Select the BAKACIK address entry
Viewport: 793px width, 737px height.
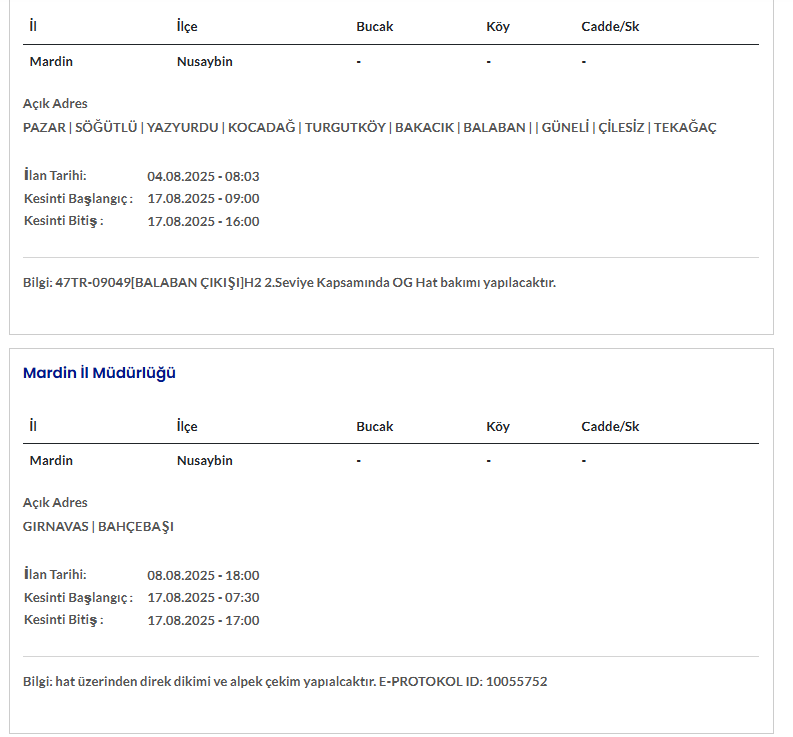pyautogui.click(x=425, y=127)
